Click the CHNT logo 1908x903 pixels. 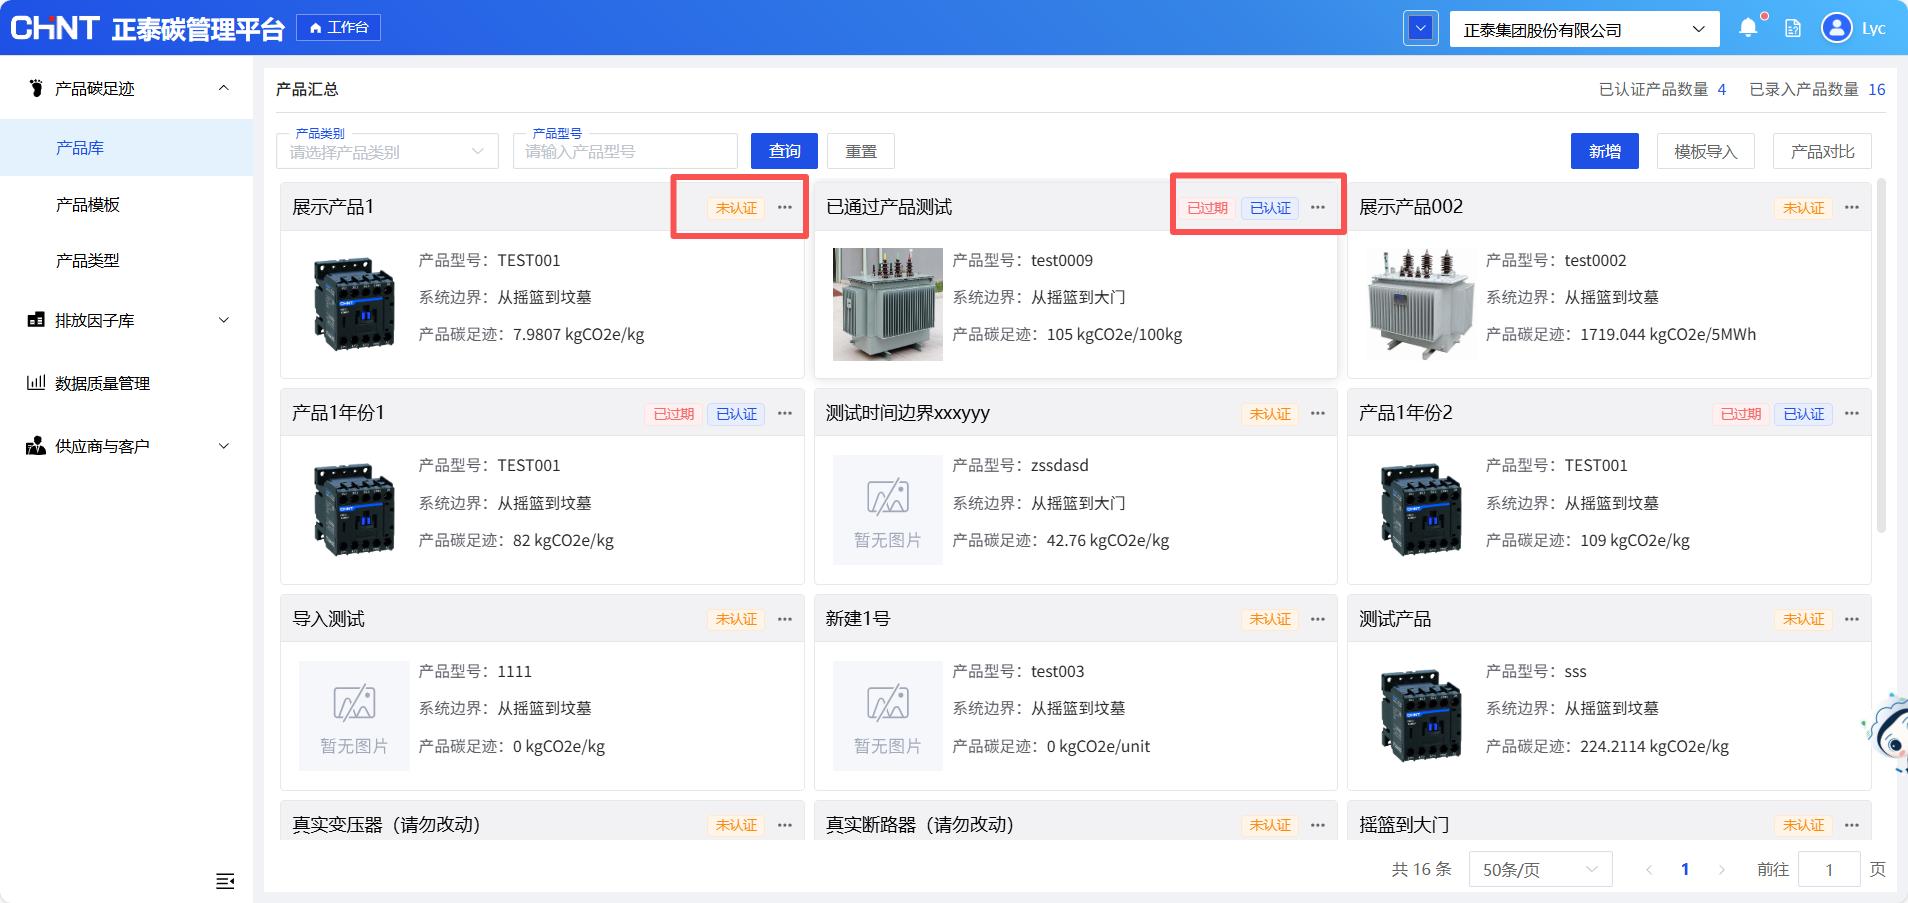54,28
